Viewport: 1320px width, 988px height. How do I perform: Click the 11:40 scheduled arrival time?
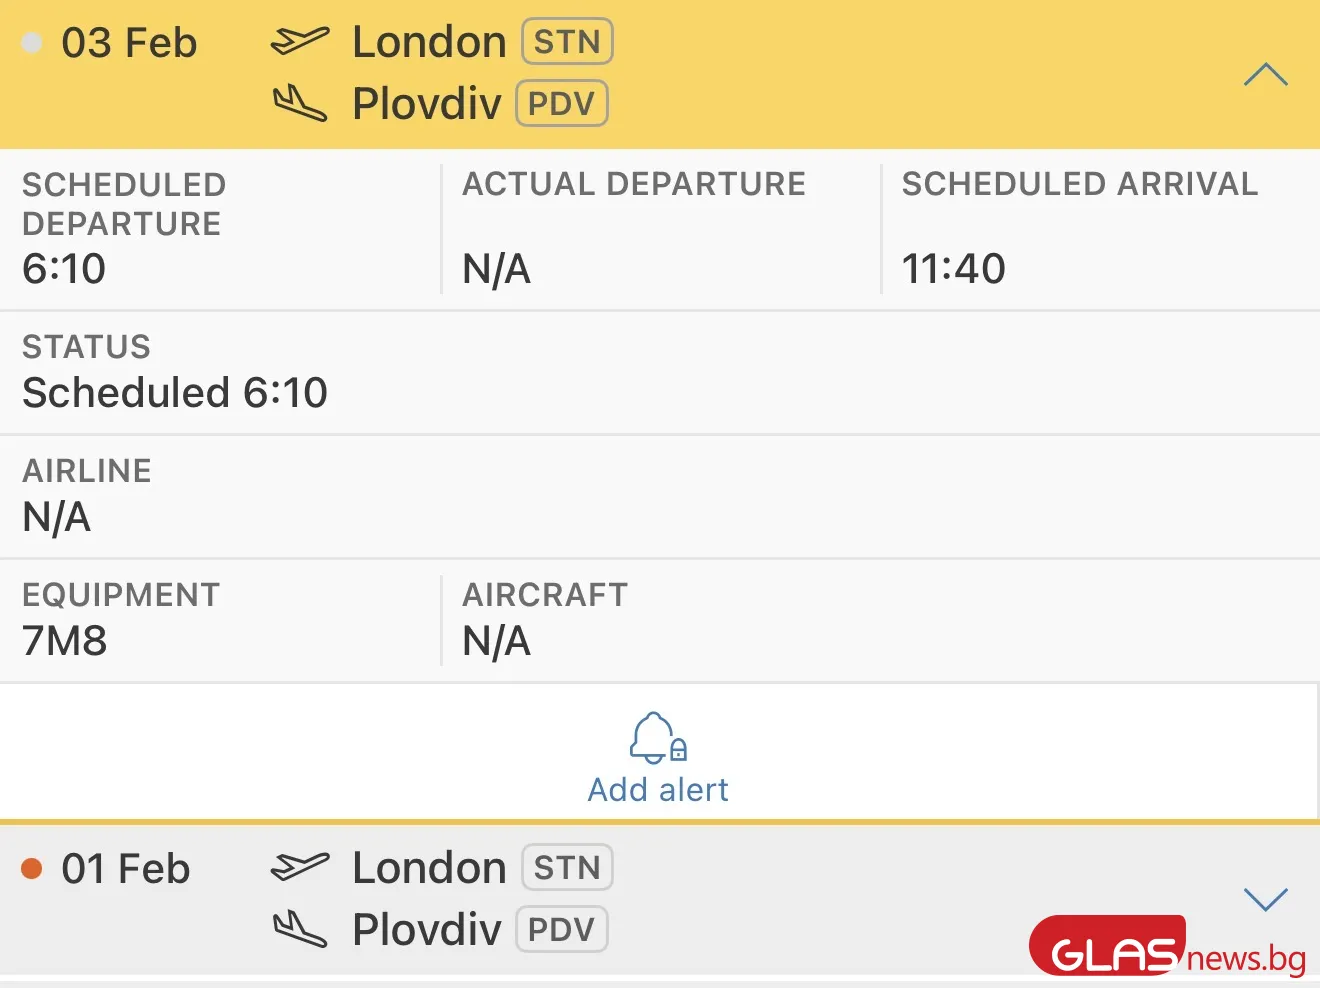pos(953,269)
